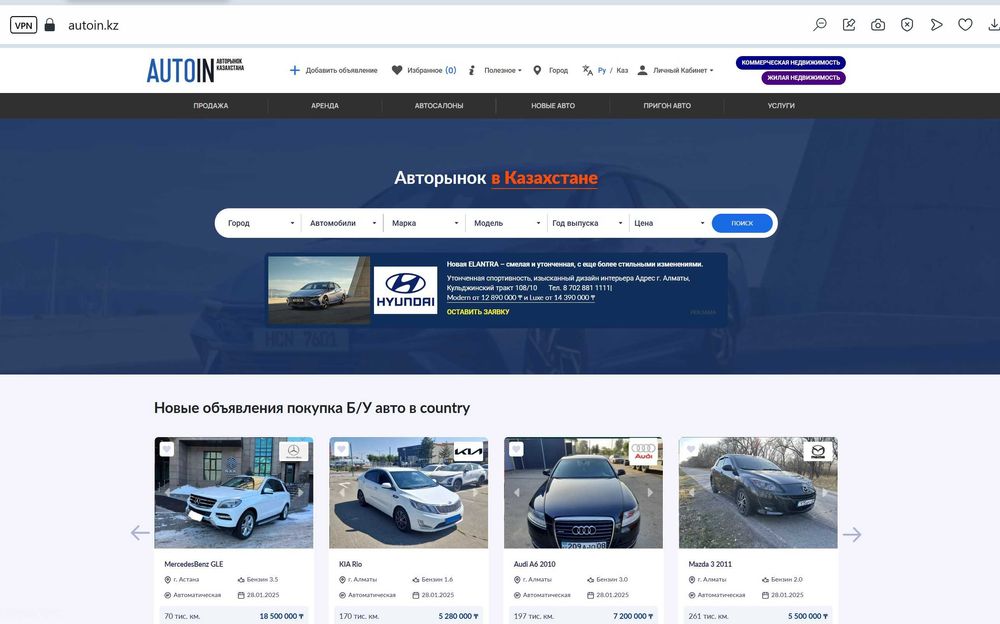Open the white KIA Rio photo

tap(408, 493)
